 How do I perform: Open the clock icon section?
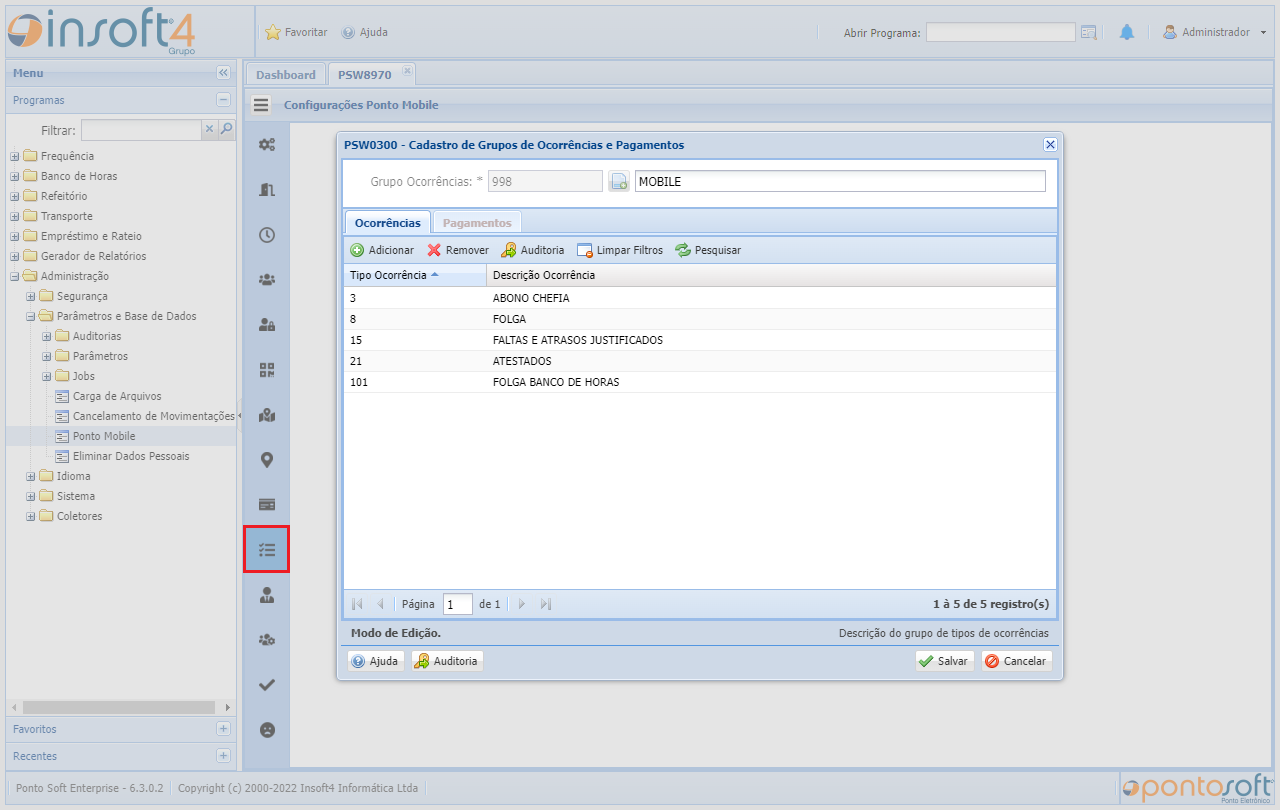tap(267, 235)
